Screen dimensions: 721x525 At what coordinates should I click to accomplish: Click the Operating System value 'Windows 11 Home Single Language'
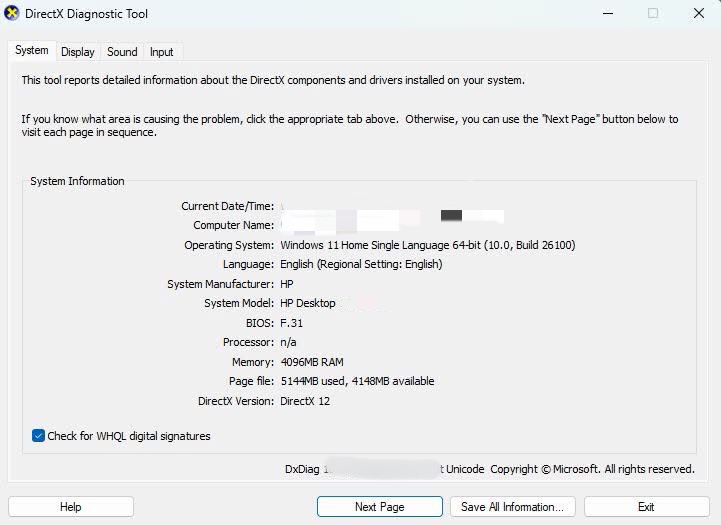365,245
